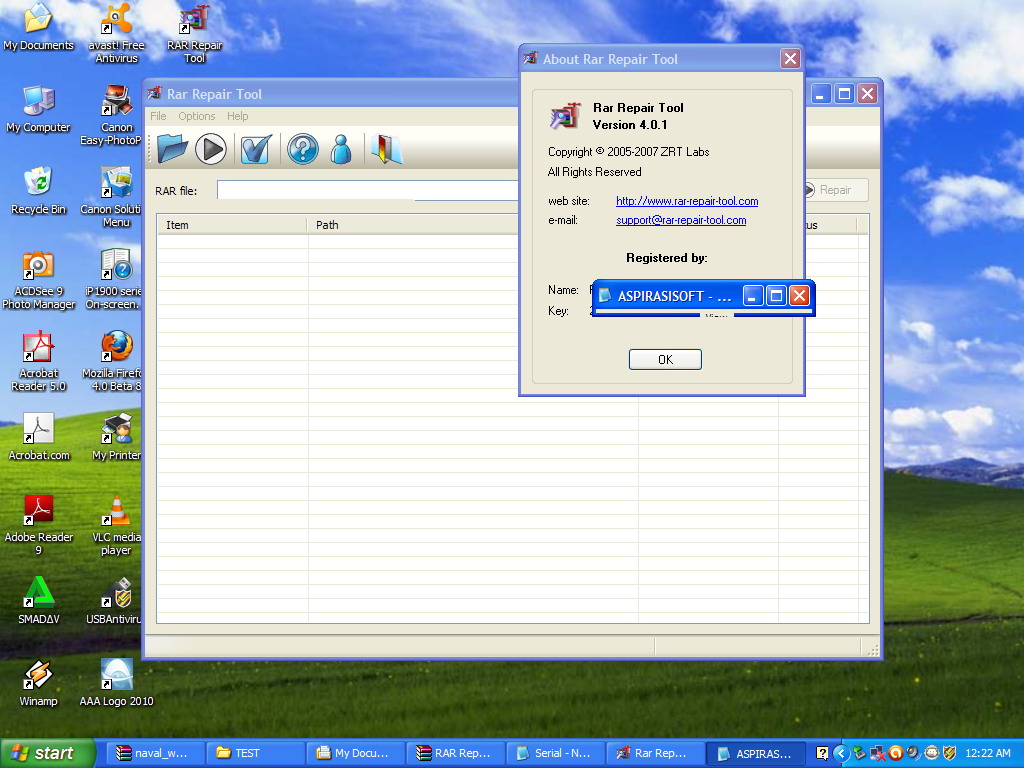
Task: Open help with the question mark icon
Action: pos(302,149)
